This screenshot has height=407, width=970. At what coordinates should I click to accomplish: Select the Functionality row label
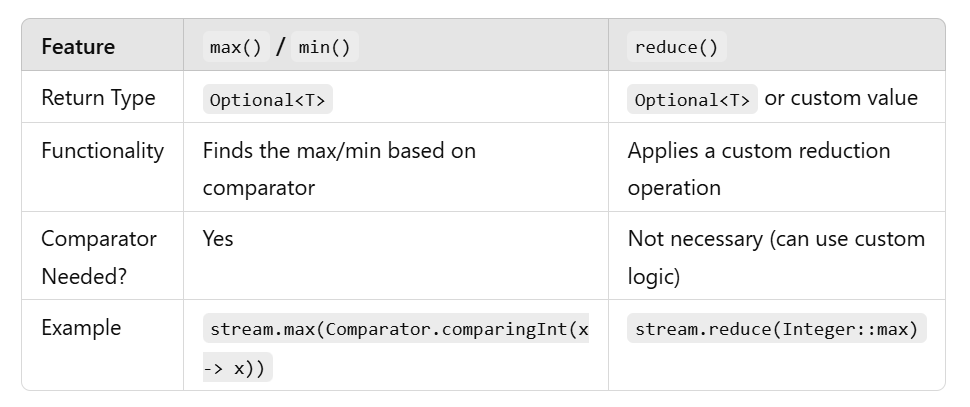click(102, 151)
